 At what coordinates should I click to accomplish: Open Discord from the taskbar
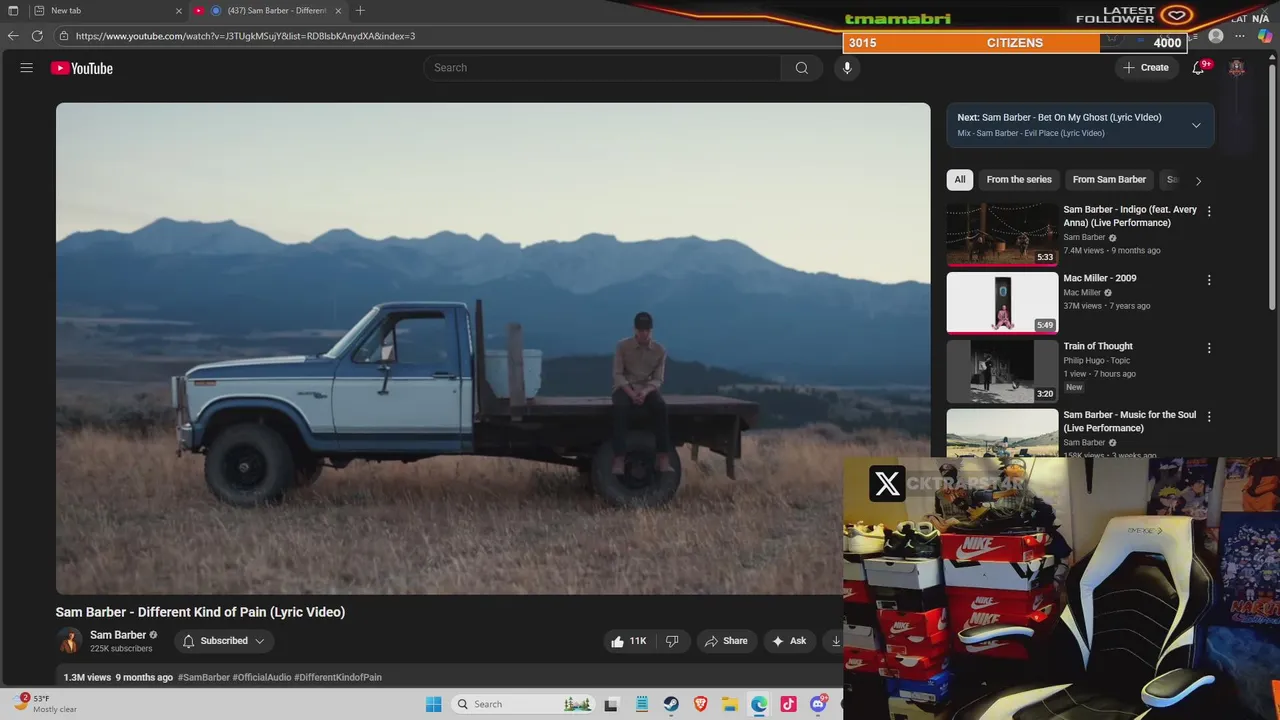click(818, 704)
